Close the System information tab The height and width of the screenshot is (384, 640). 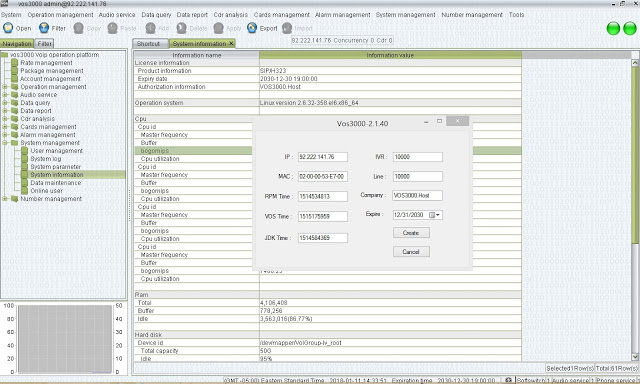[x=231, y=43]
